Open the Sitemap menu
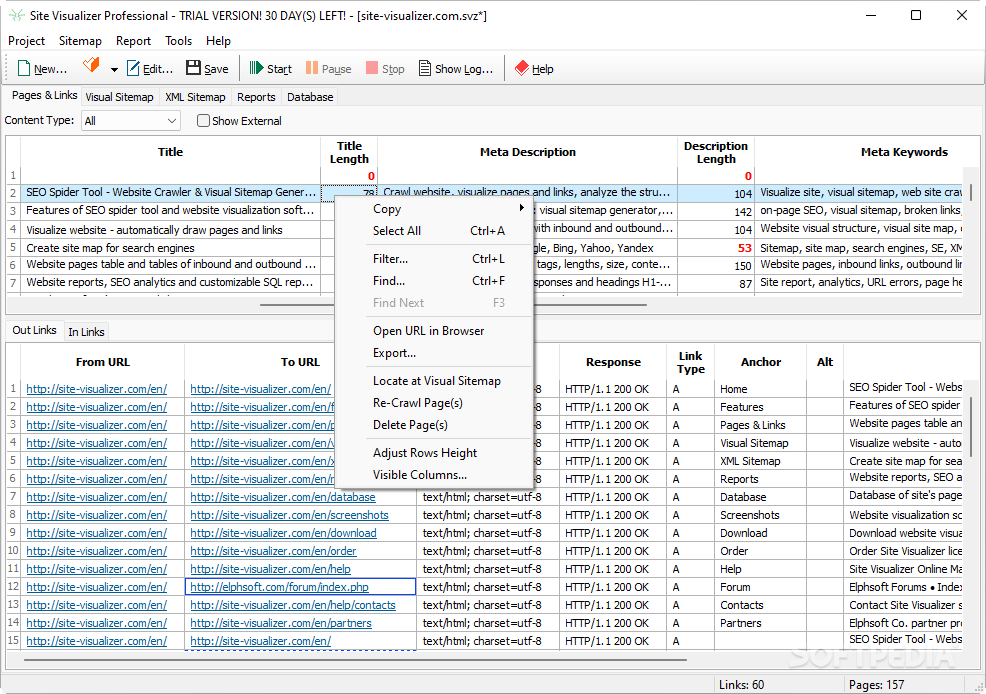 point(80,41)
